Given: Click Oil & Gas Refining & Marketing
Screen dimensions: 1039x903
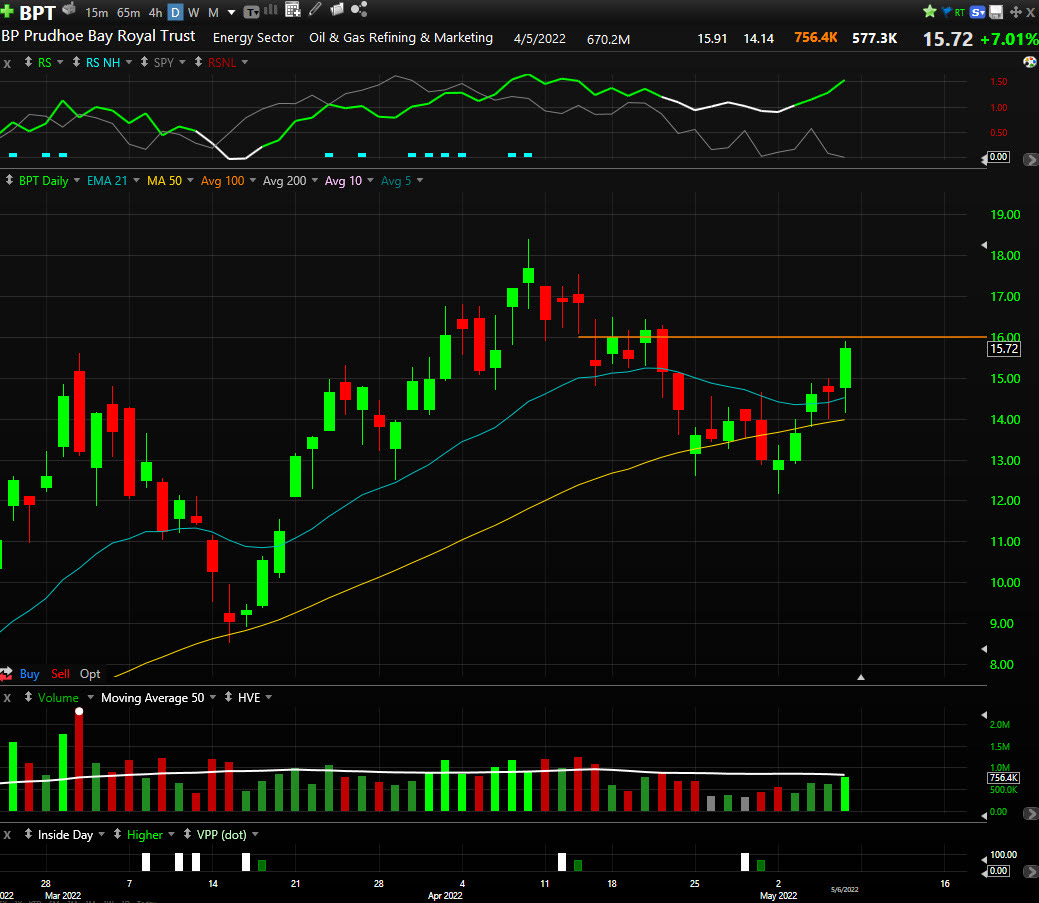Looking at the screenshot, I should [401, 38].
